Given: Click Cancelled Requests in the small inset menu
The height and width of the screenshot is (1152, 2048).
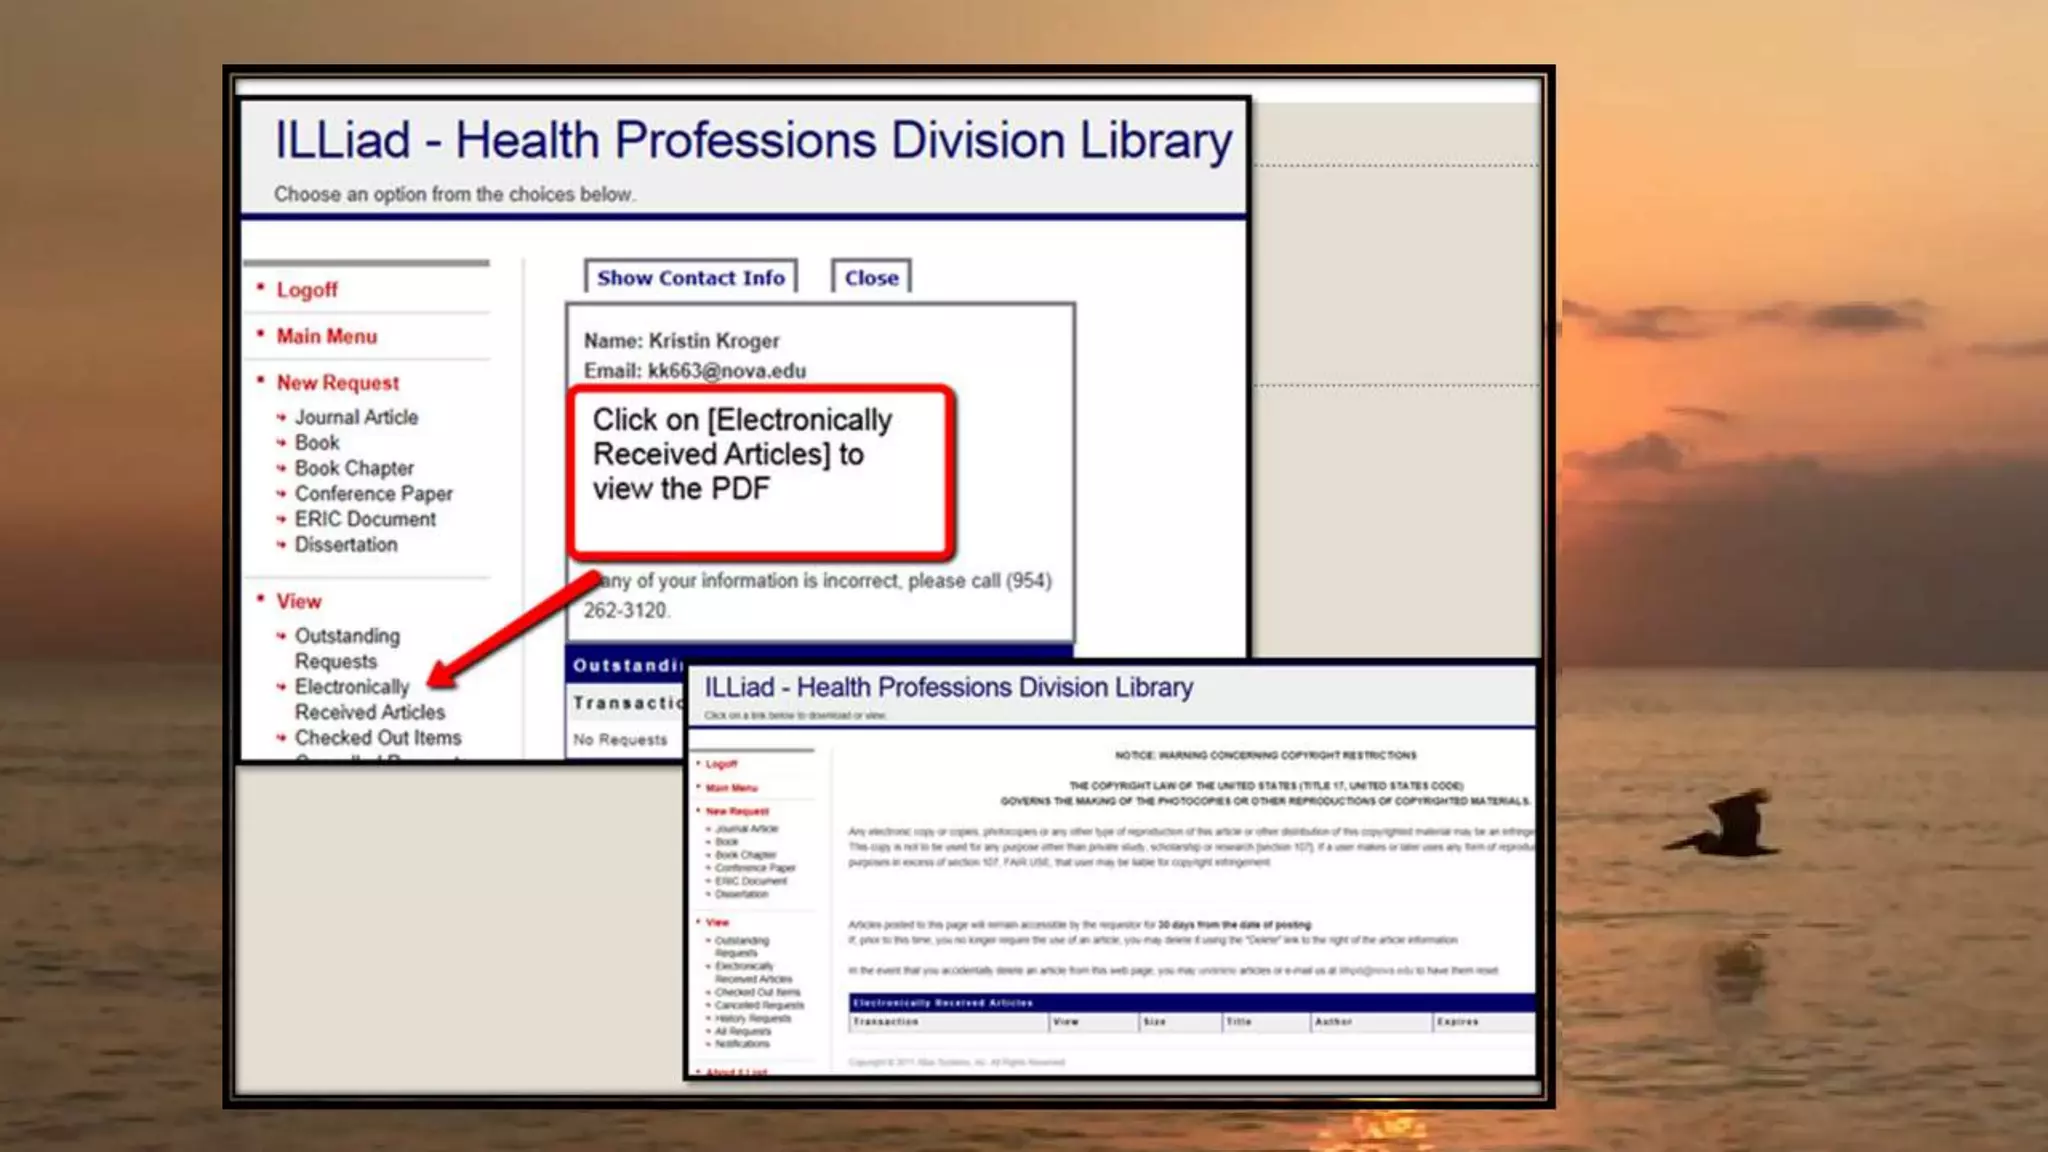Looking at the screenshot, I should coord(759,1005).
